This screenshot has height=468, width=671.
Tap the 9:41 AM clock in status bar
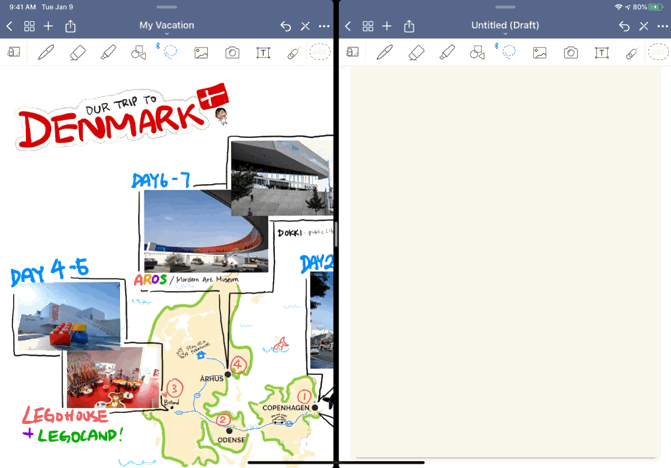pyautogui.click(x=22, y=7)
